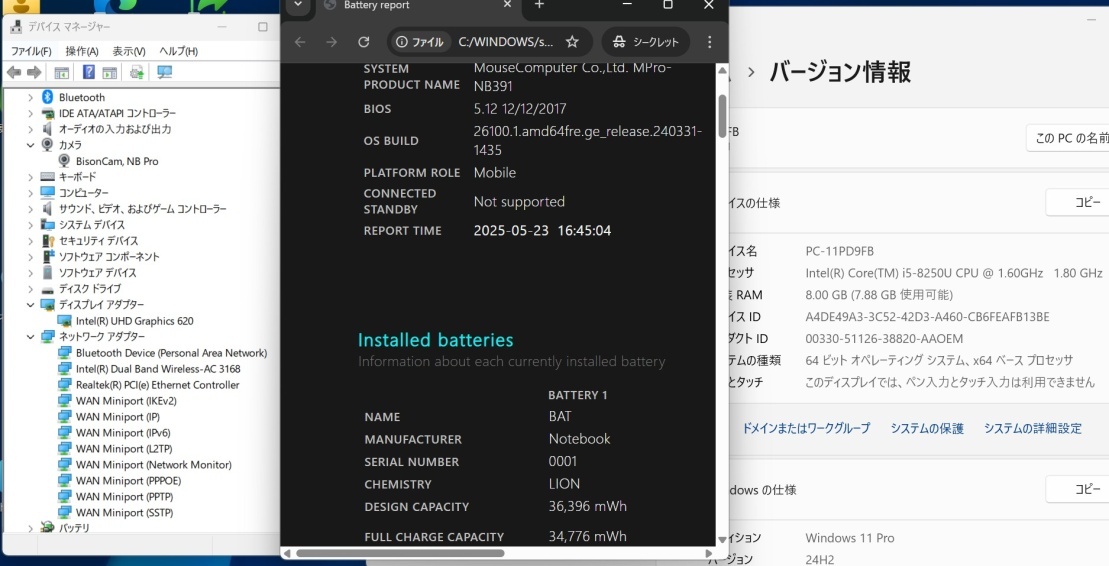This screenshot has width=1109, height=566.
Task: Open システムの保護 link
Action: 927,428
